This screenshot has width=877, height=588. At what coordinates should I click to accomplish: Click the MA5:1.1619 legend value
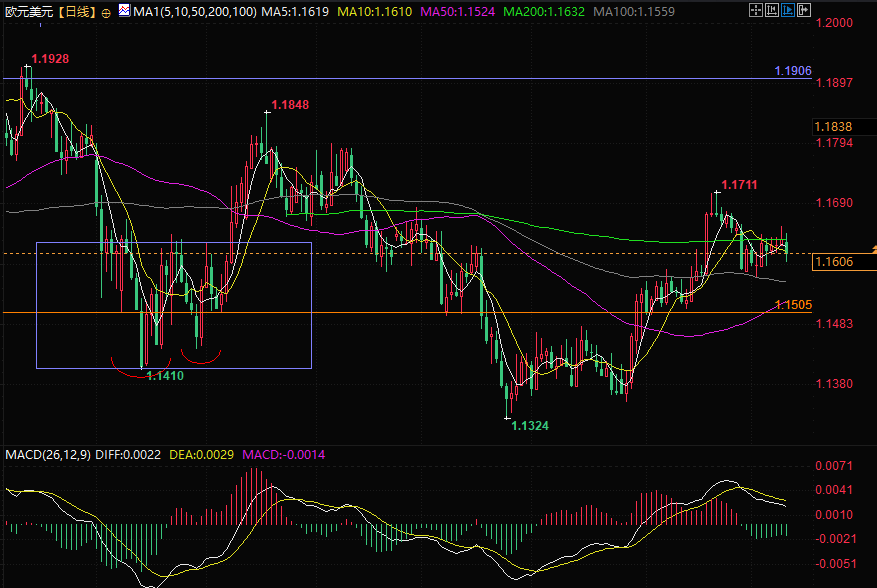[295, 12]
